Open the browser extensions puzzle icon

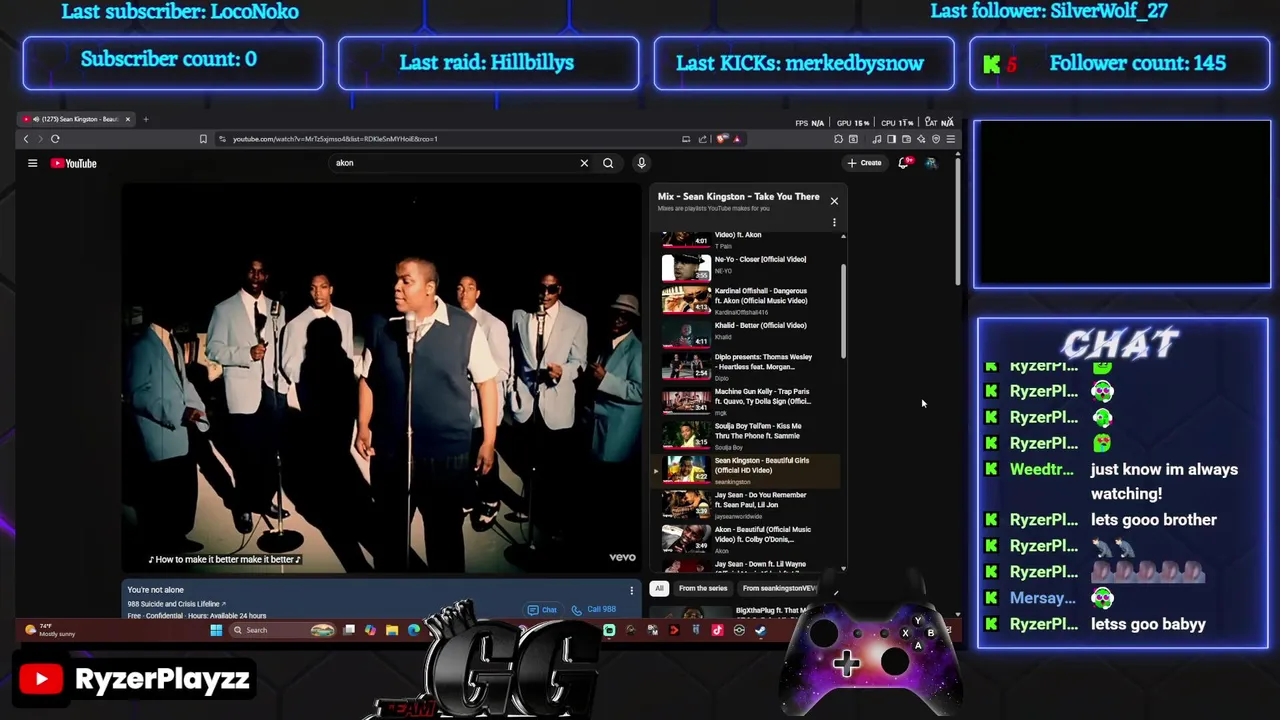pos(838,139)
